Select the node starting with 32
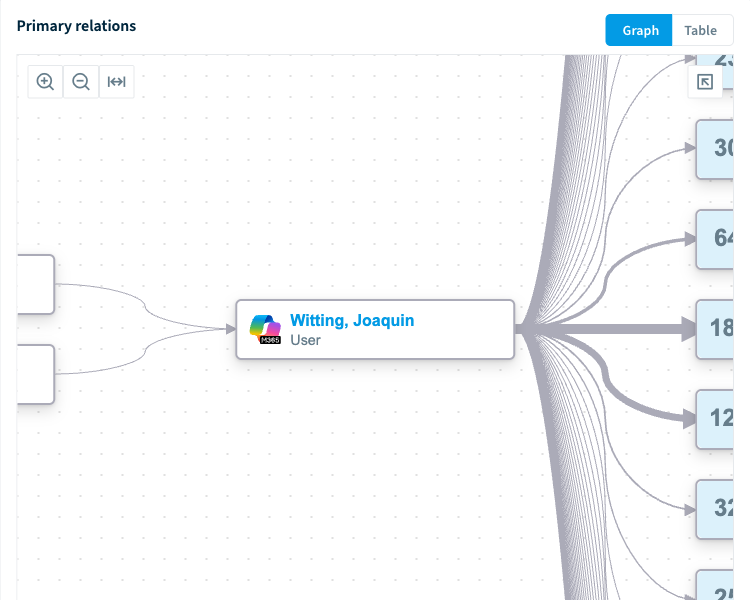750x600 pixels. 715,510
